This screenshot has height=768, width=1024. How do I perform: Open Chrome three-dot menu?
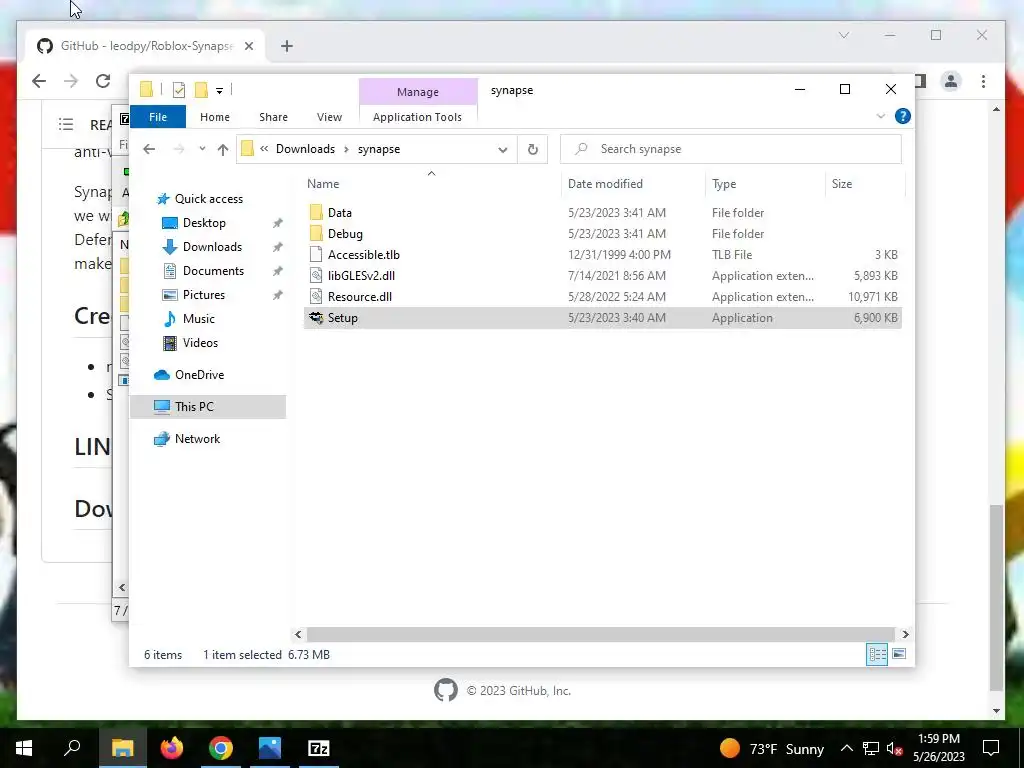984,81
